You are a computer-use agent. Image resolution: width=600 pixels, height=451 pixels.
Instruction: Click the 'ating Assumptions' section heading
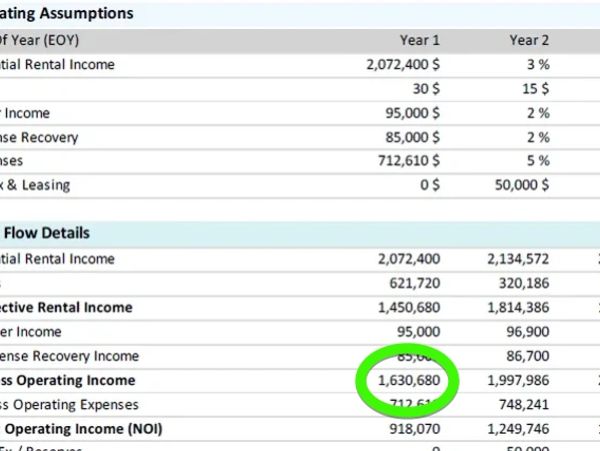tap(66, 13)
